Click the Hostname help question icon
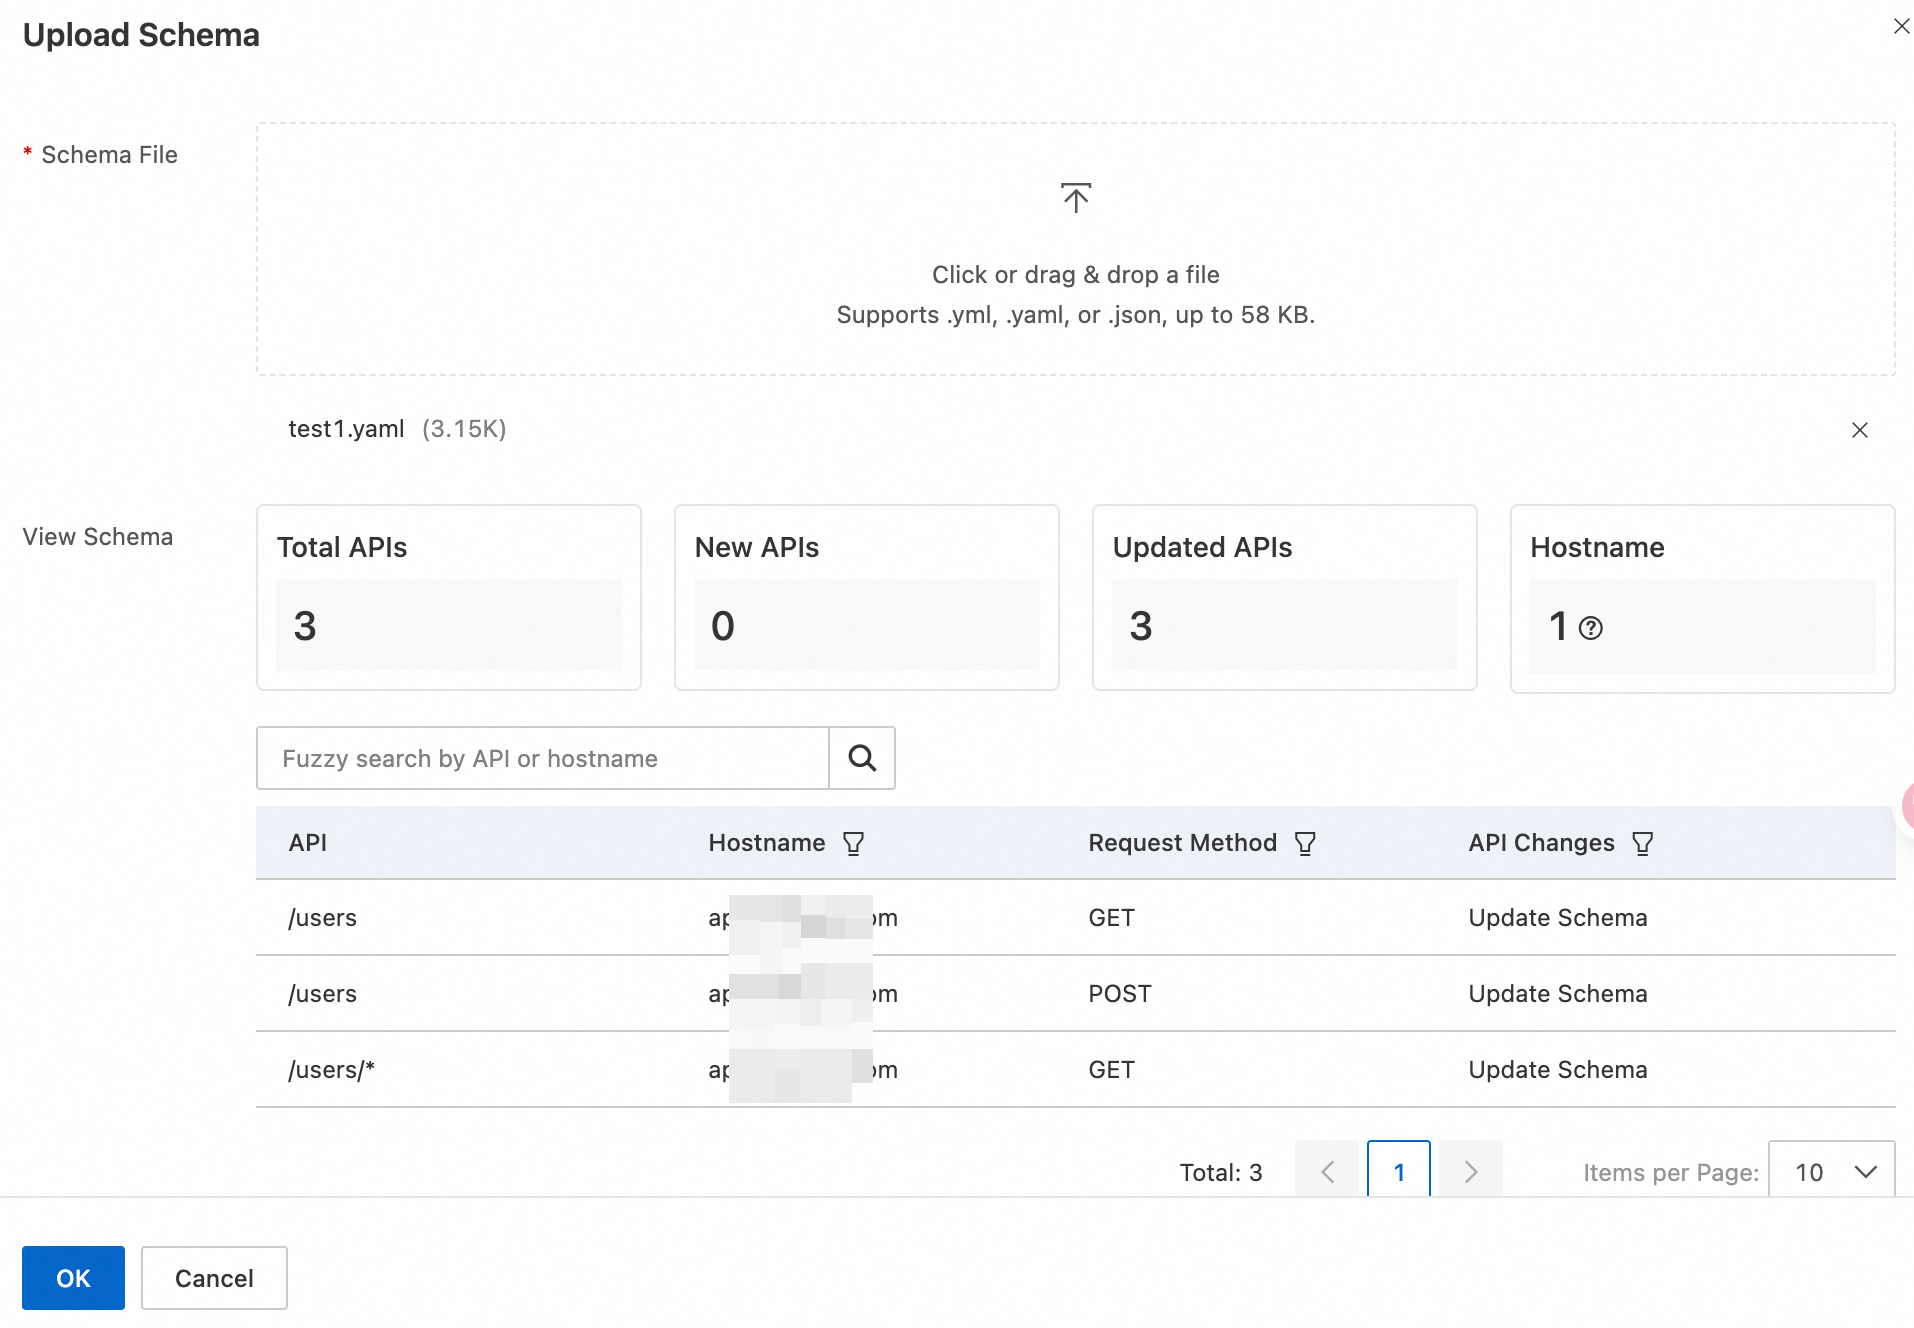The width and height of the screenshot is (1914, 1328). [1590, 628]
